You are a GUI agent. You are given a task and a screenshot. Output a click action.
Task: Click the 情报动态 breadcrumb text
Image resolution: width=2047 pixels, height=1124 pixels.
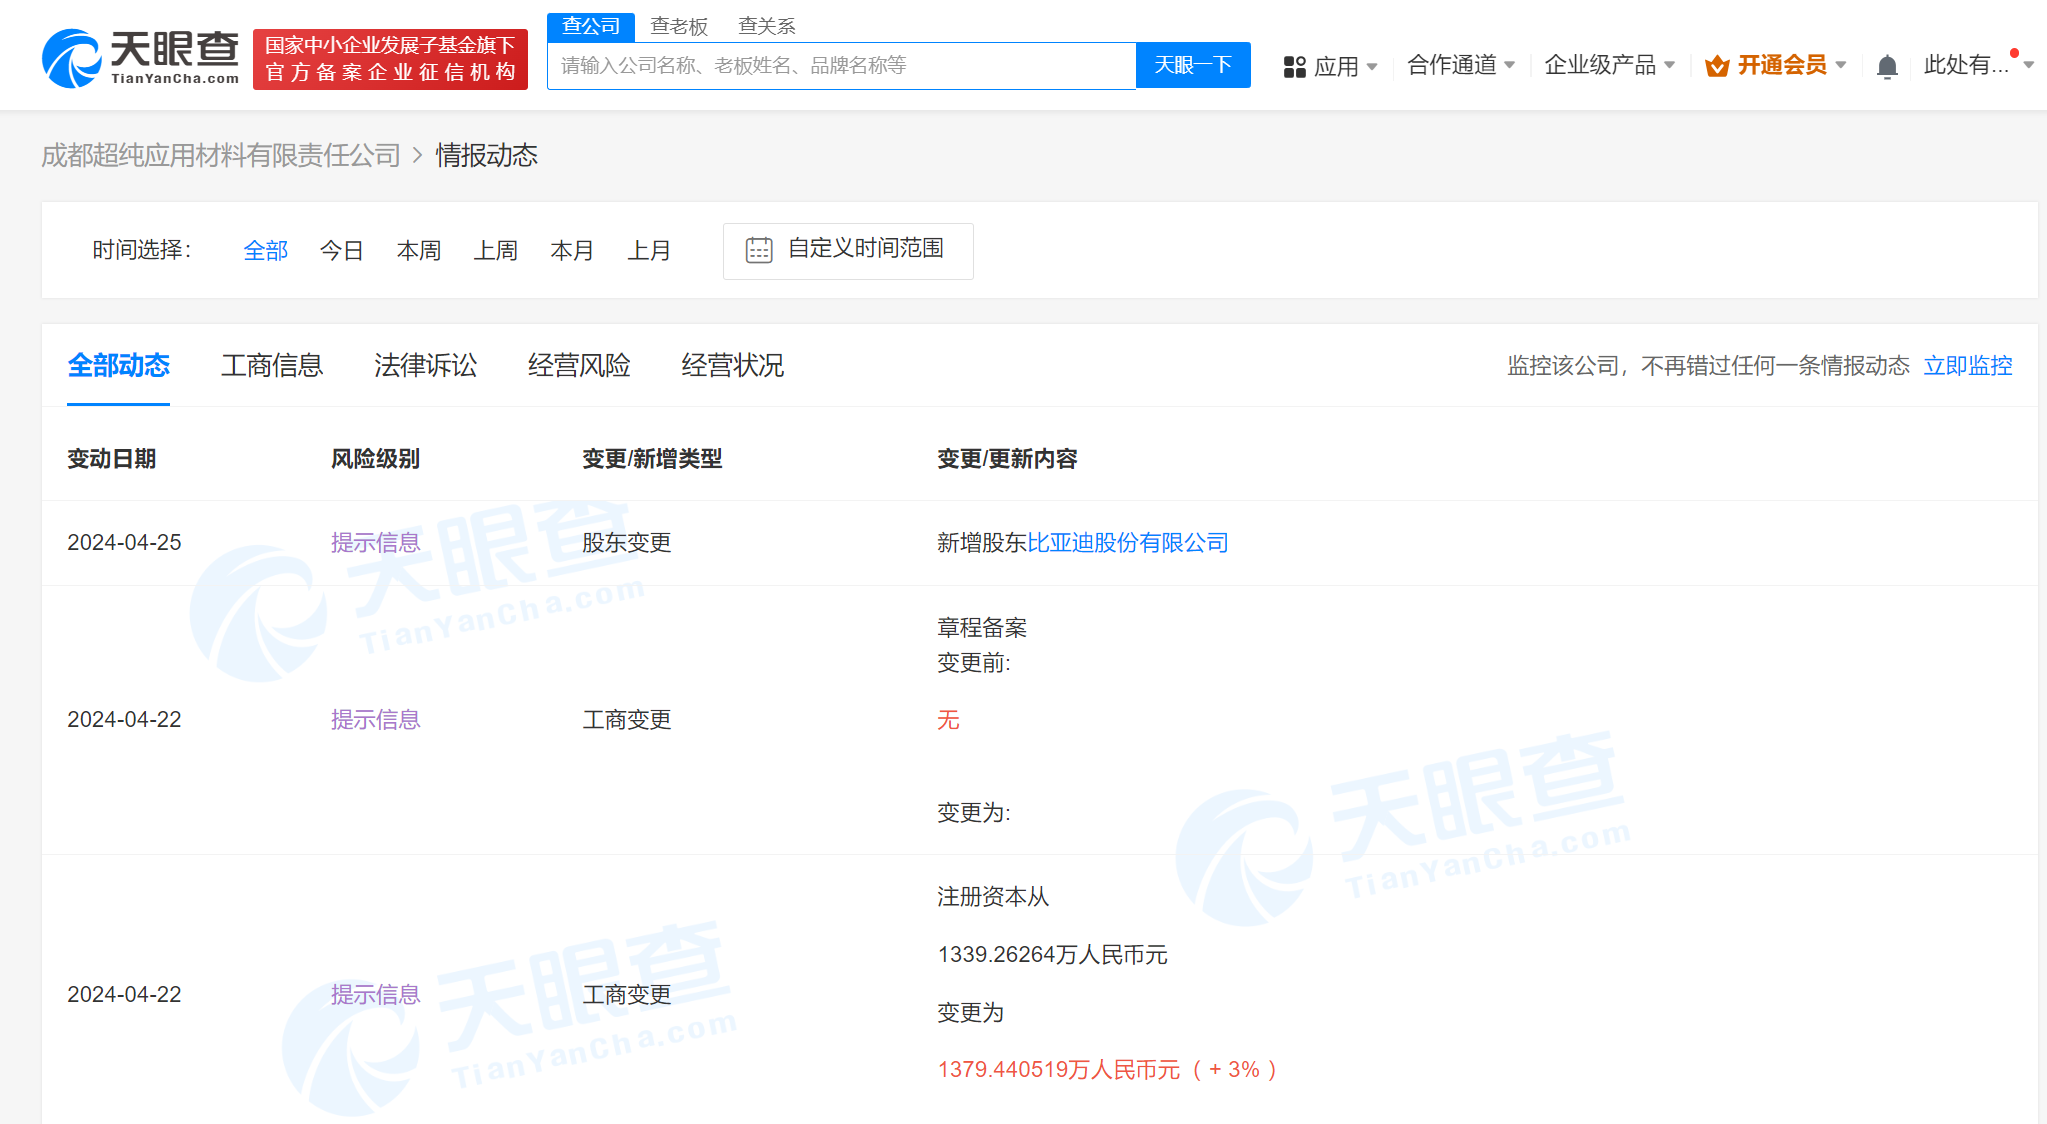pyautogui.click(x=487, y=156)
